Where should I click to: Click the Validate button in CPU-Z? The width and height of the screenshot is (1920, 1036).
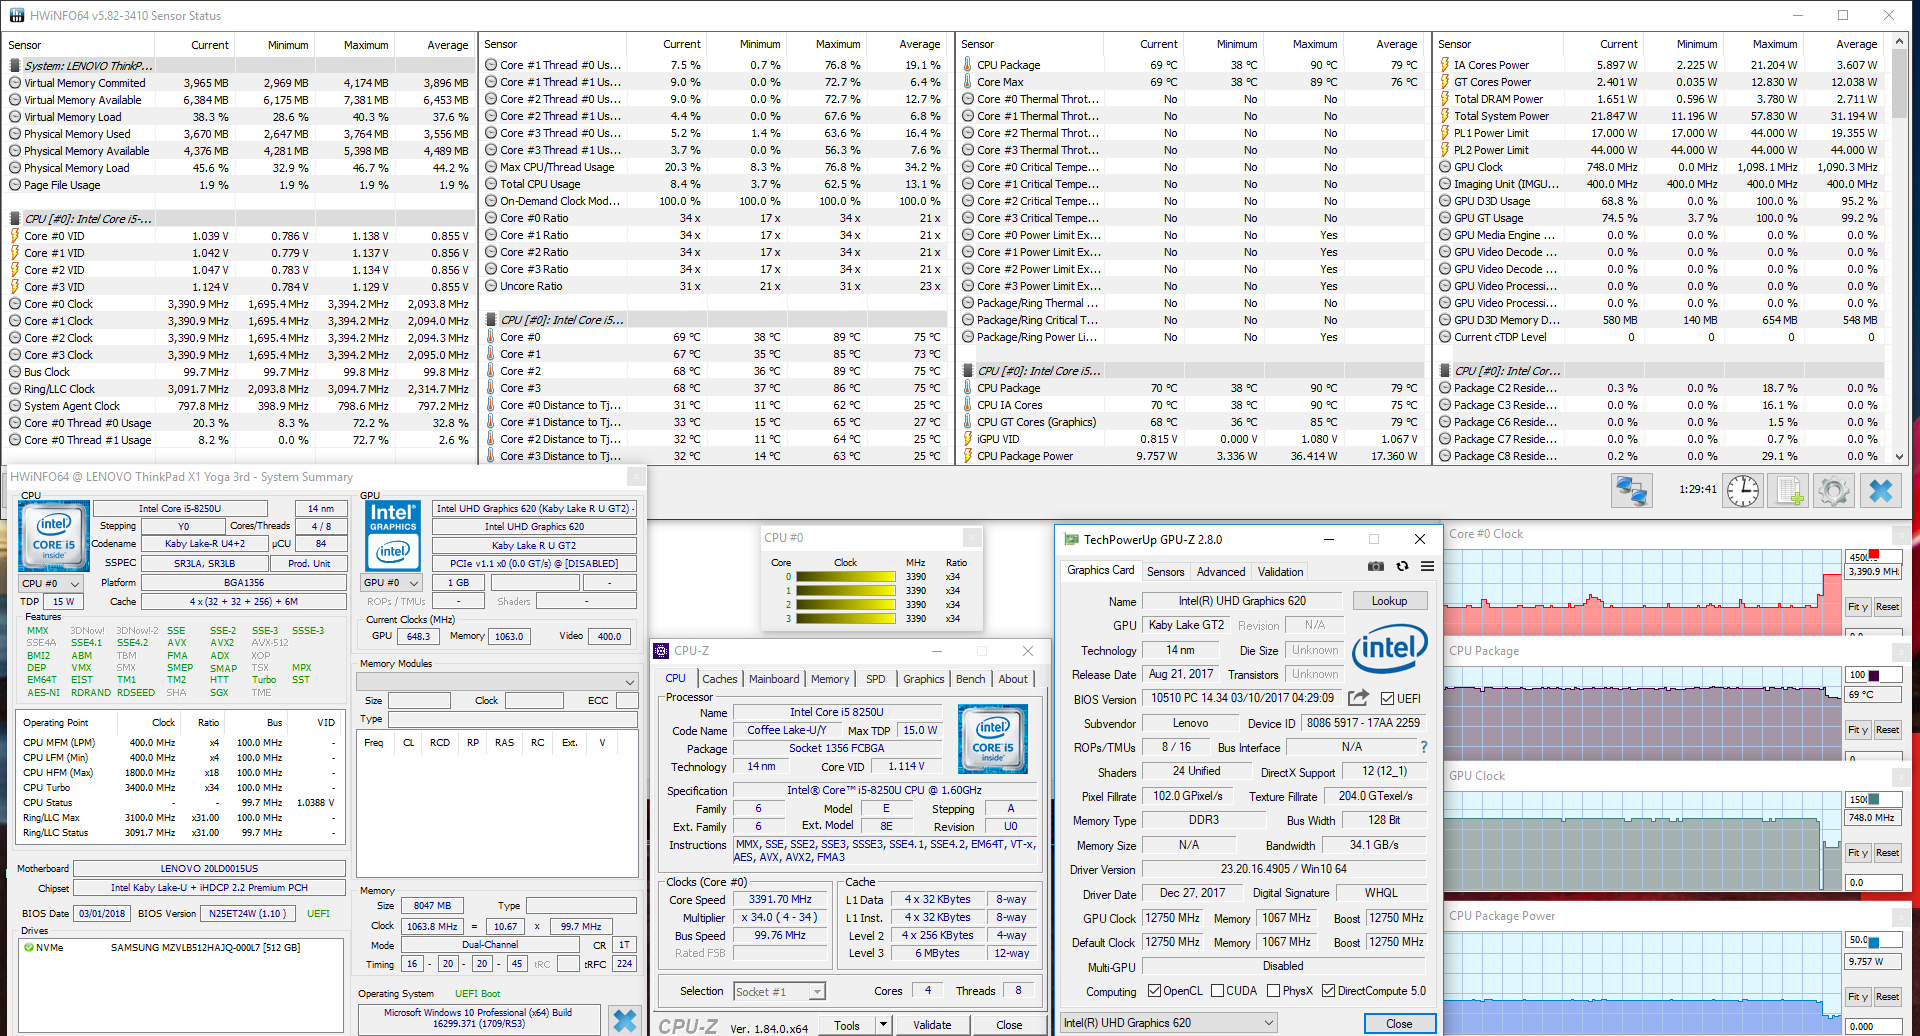pos(932,1025)
